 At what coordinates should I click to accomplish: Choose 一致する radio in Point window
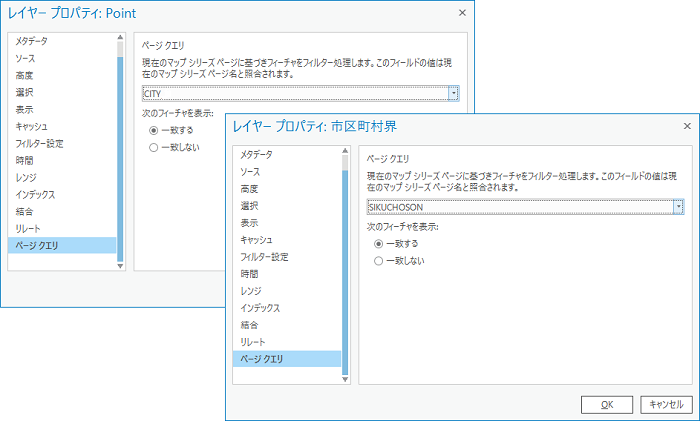coord(154,130)
